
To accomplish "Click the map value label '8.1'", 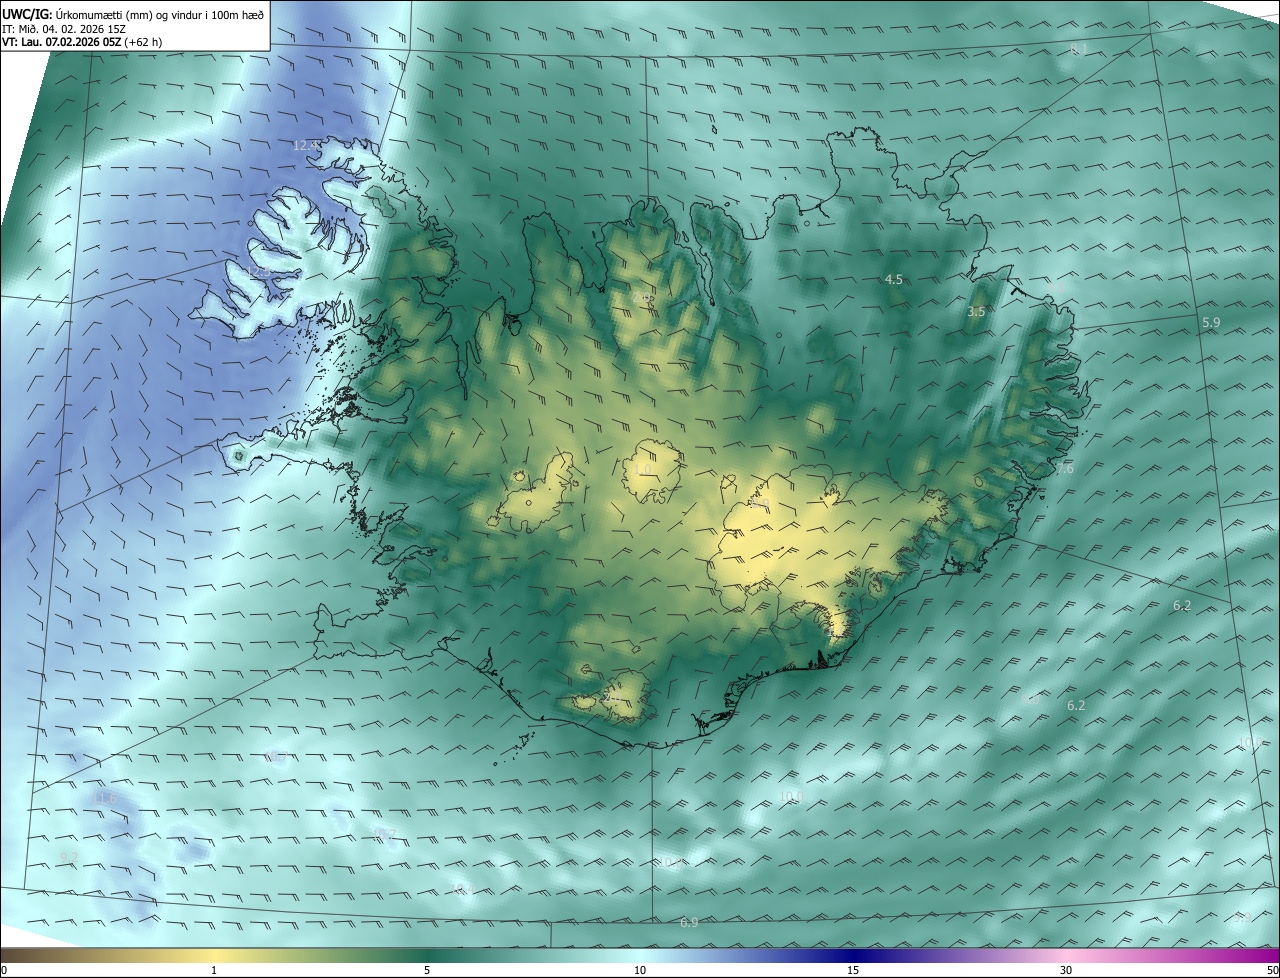I will tap(1079, 49).
